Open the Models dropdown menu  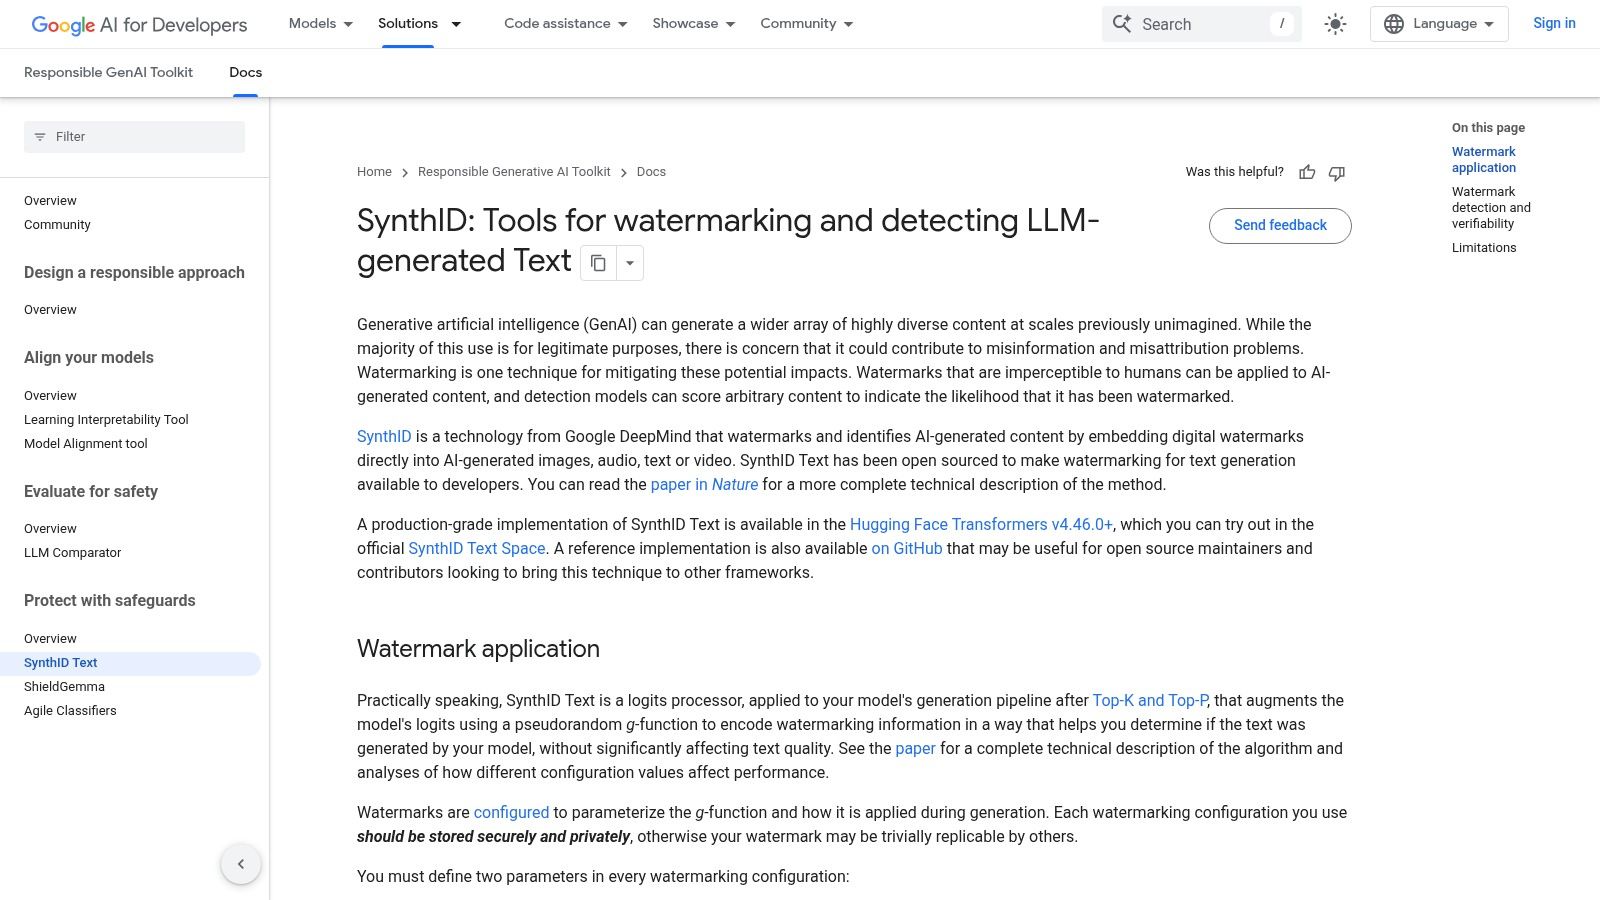tap(318, 23)
